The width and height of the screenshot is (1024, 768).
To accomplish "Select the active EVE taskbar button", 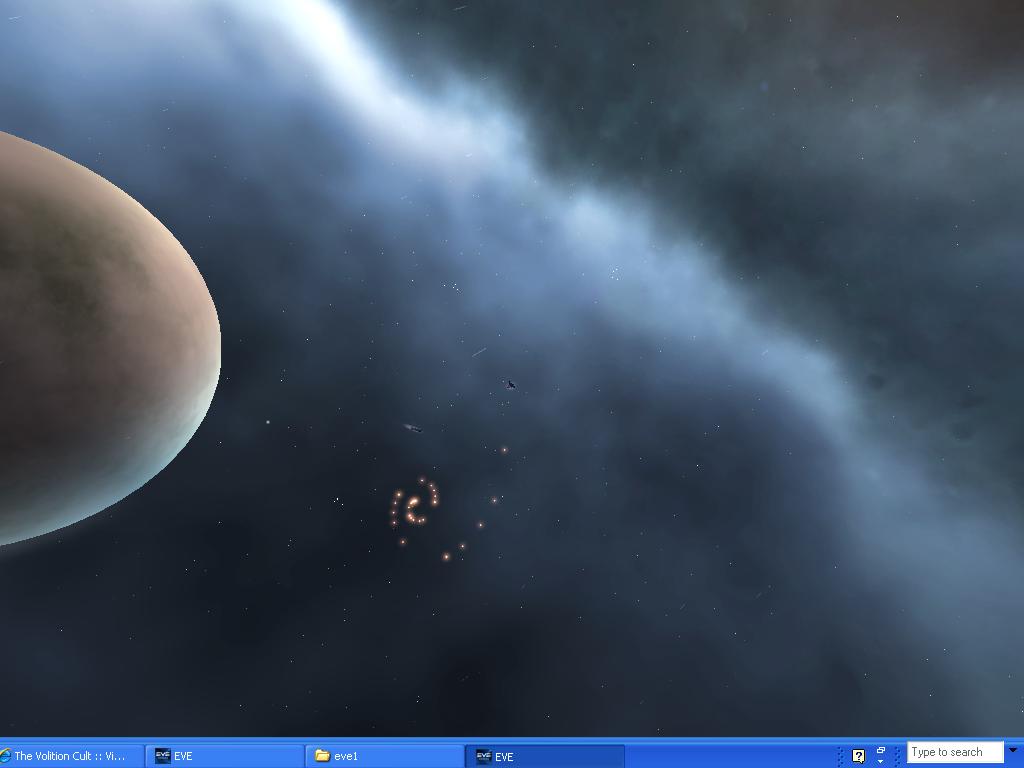I will click(x=545, y=756).
